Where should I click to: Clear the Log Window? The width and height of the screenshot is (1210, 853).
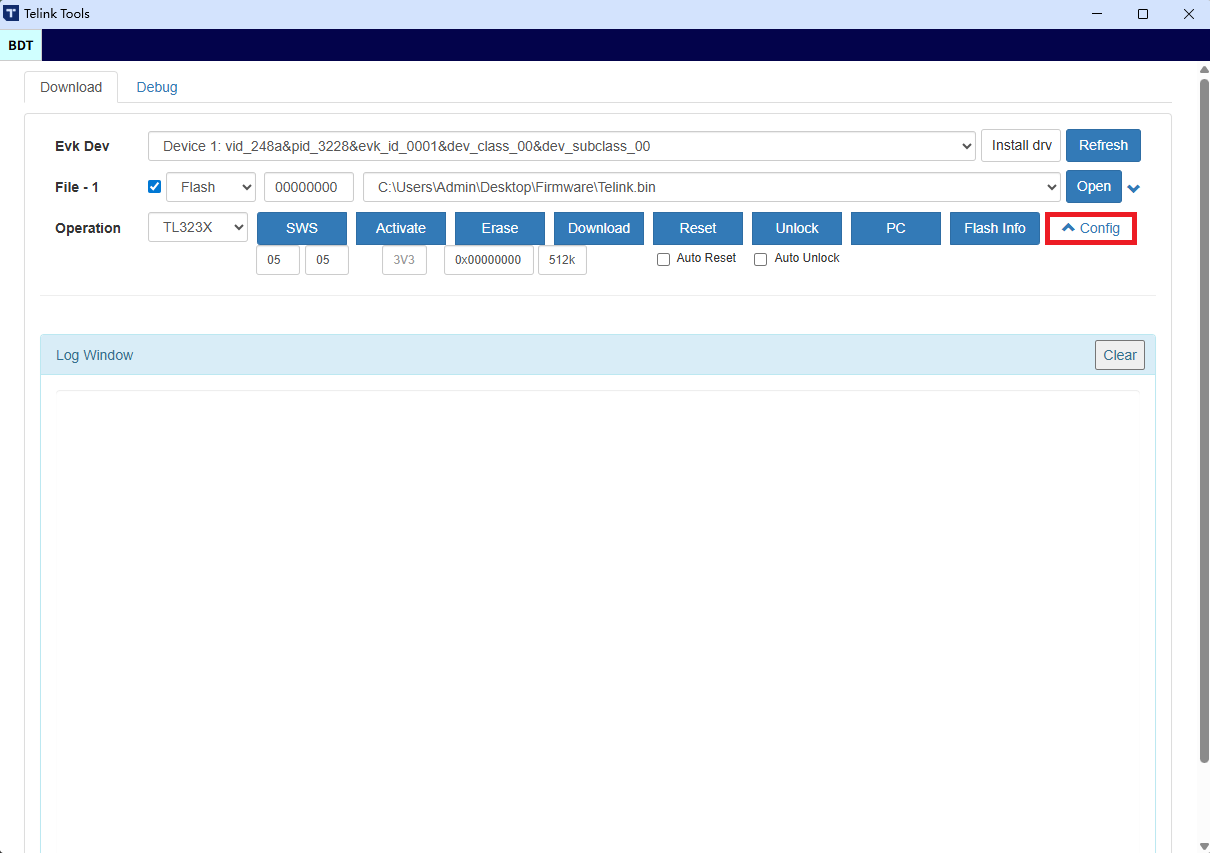pyautogui.click(x=1119, y=354)
